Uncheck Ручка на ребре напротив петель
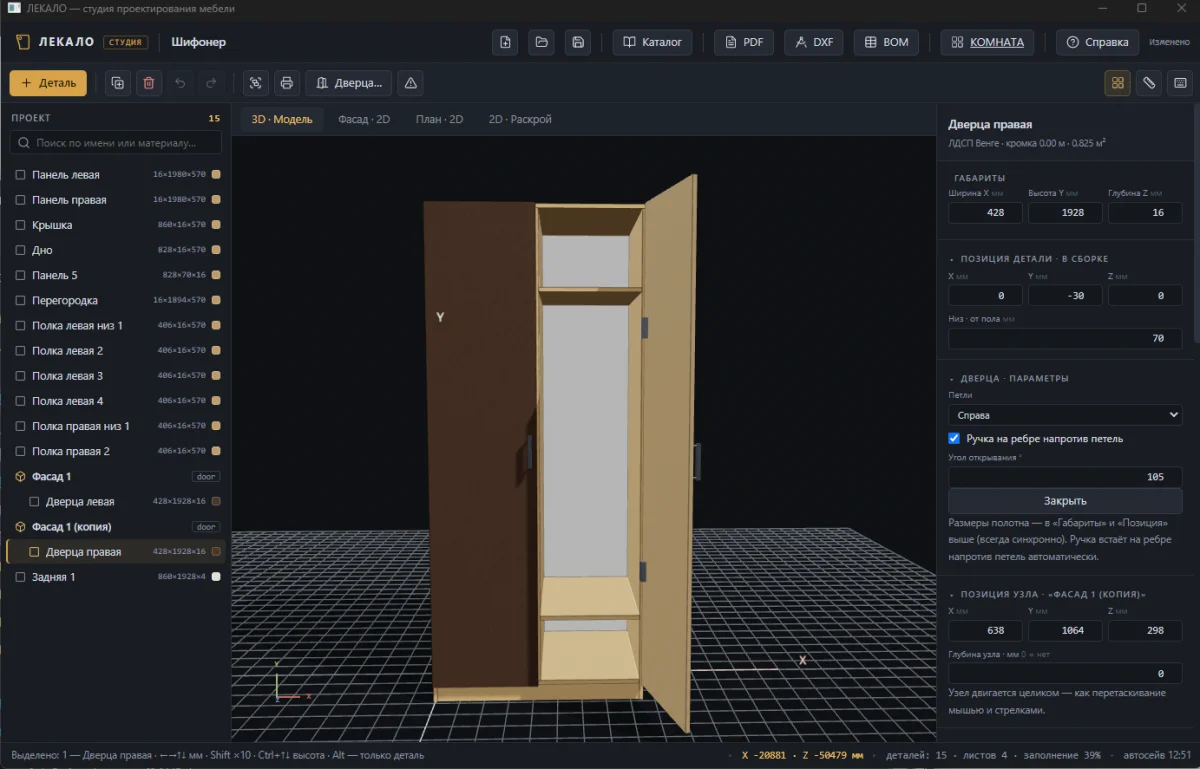Viewport: 1200px width, 769px height. (x=954, y=438)
